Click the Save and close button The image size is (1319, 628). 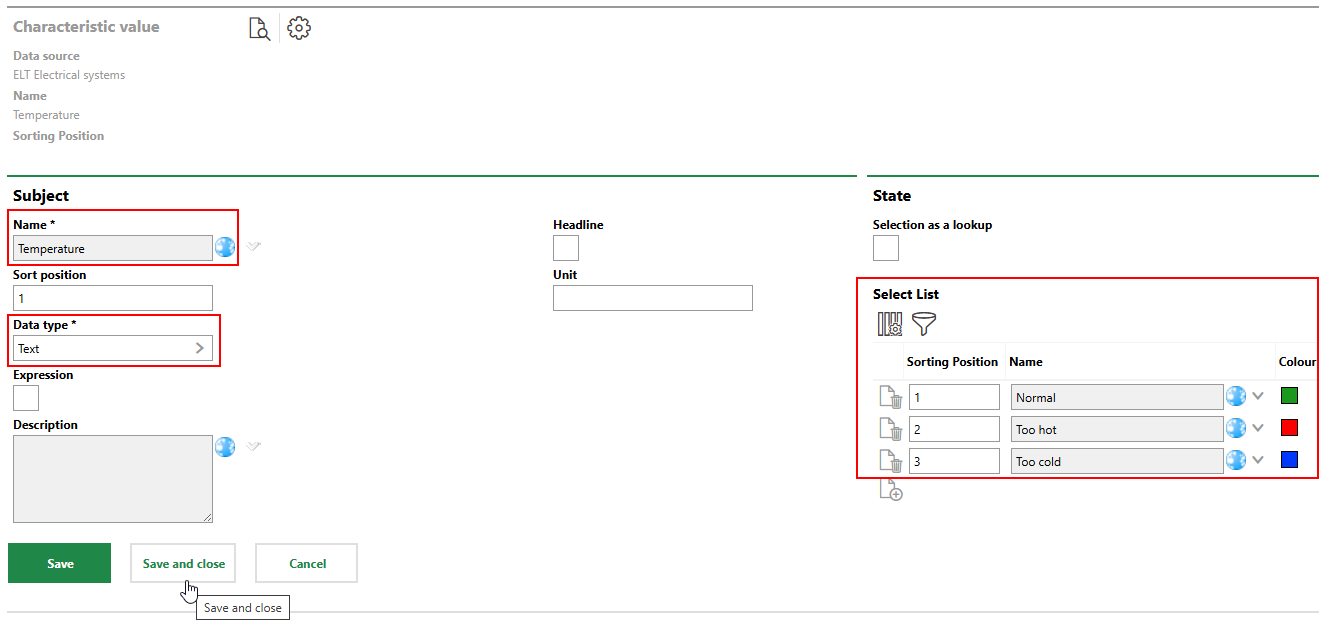184,563
